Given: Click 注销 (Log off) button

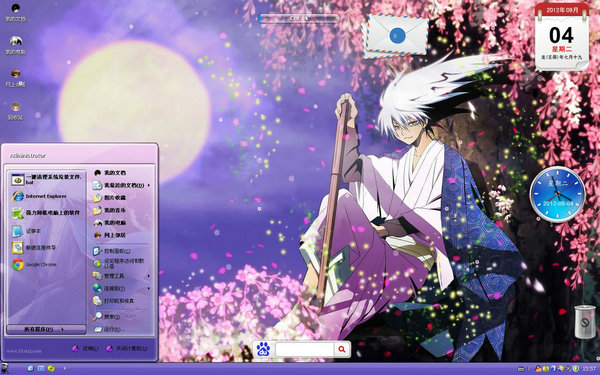Looking at the screenshot, I should pyautogui.click(x=86, y=349).
